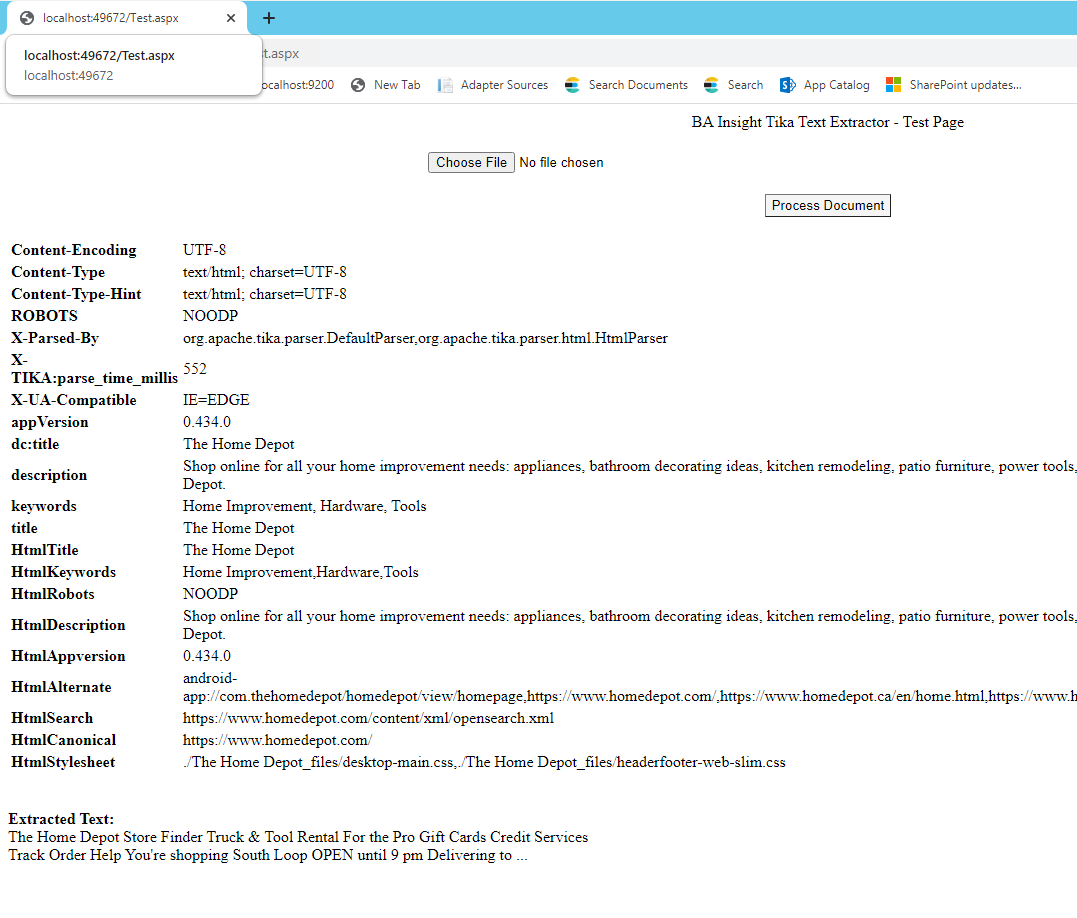The width and height of the screenshot is (1077, 918).
Task: Click the Process Document button
Action: pyautogui.click(x=827, y=205)
